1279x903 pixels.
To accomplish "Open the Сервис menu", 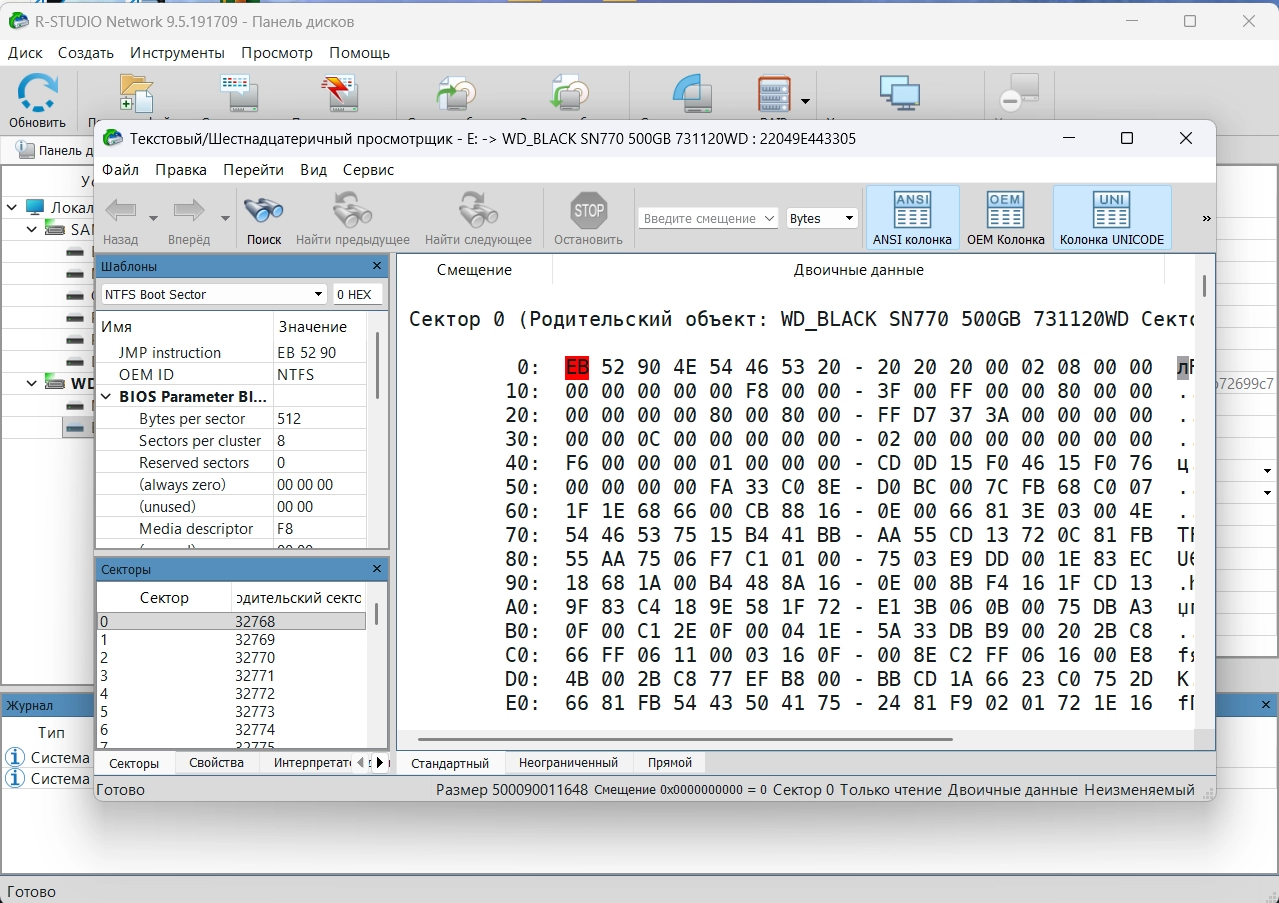I will pyautogui.click(x=368, y=170).
